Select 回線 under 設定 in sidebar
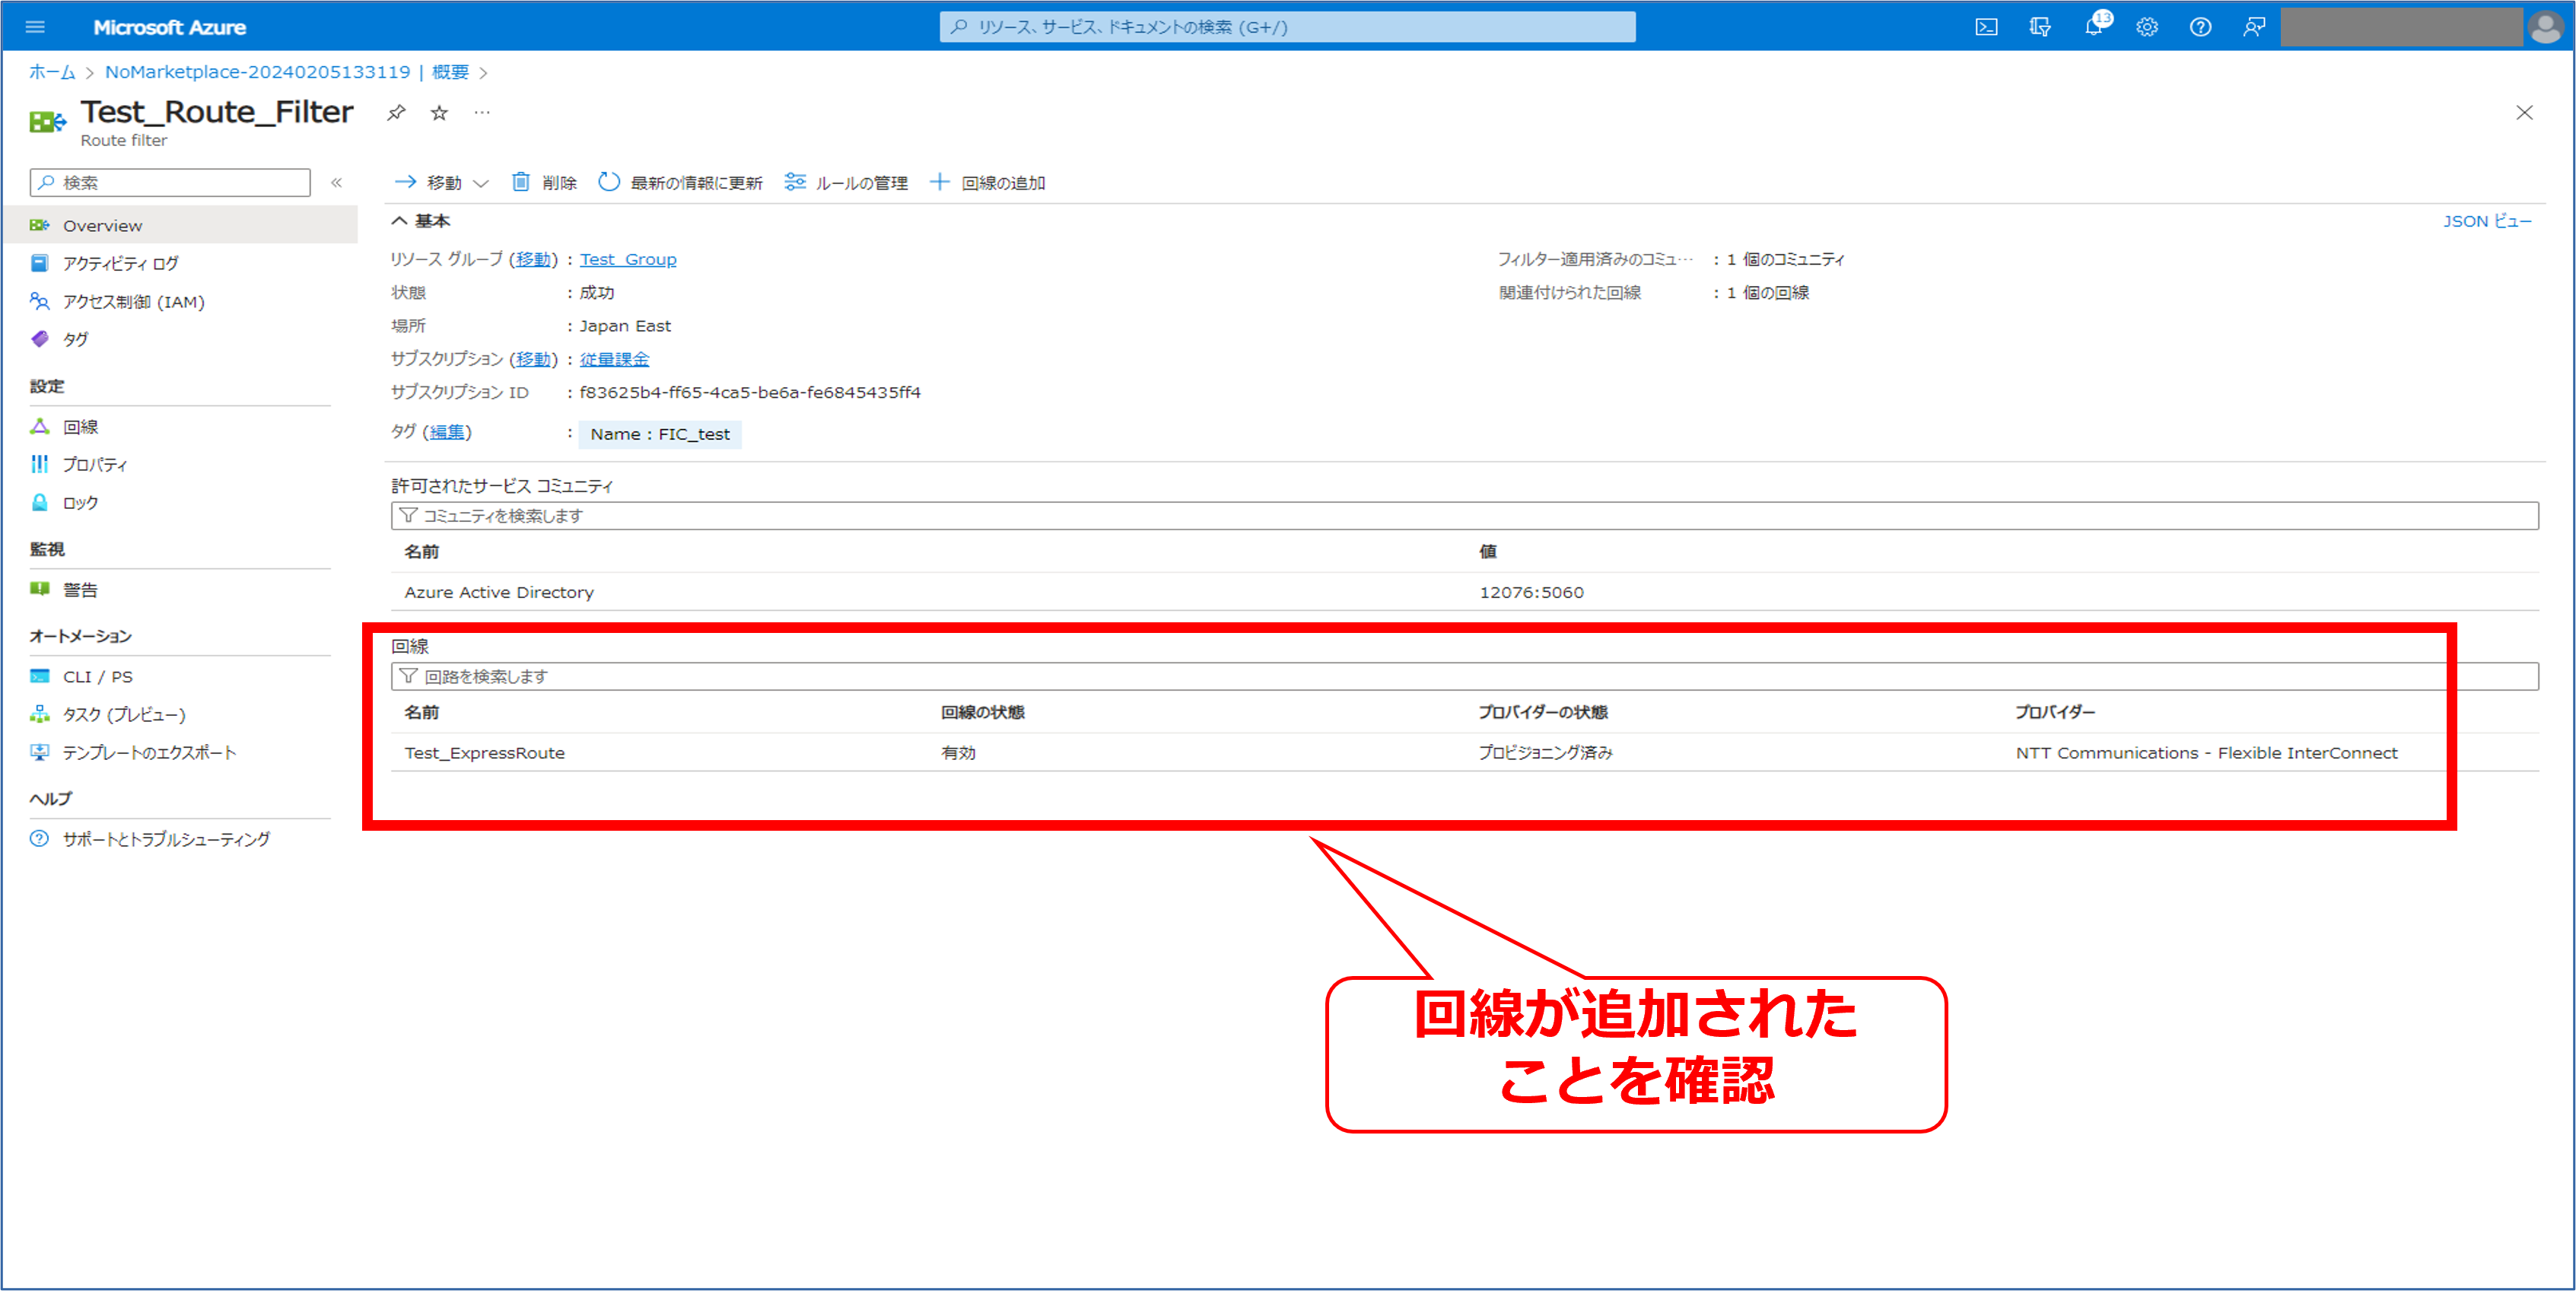The image size is (2576, 1291). [x=80, y=427]
